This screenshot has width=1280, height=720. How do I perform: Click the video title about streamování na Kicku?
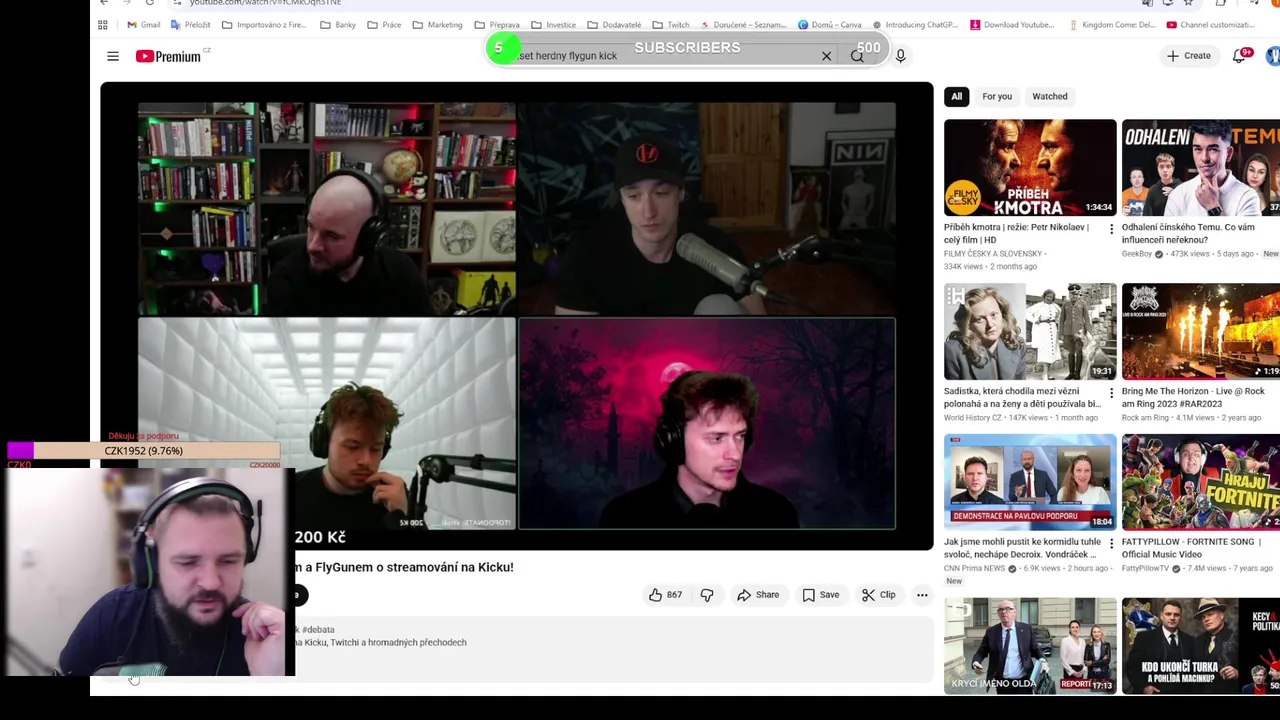click(404, 567)
